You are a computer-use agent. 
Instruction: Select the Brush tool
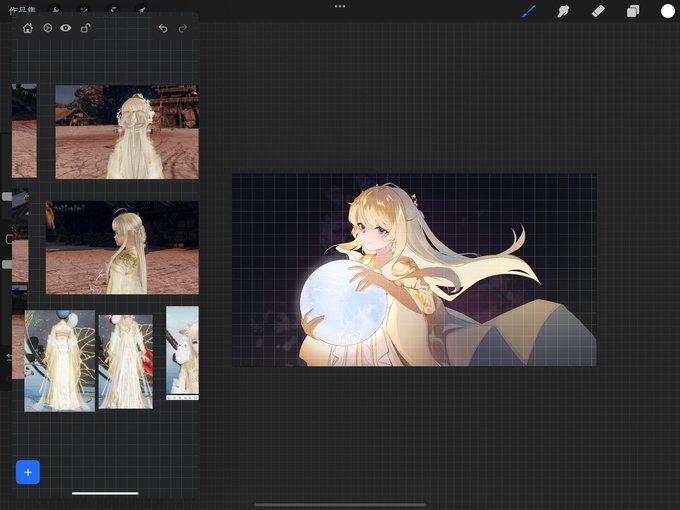pos(529,11)
